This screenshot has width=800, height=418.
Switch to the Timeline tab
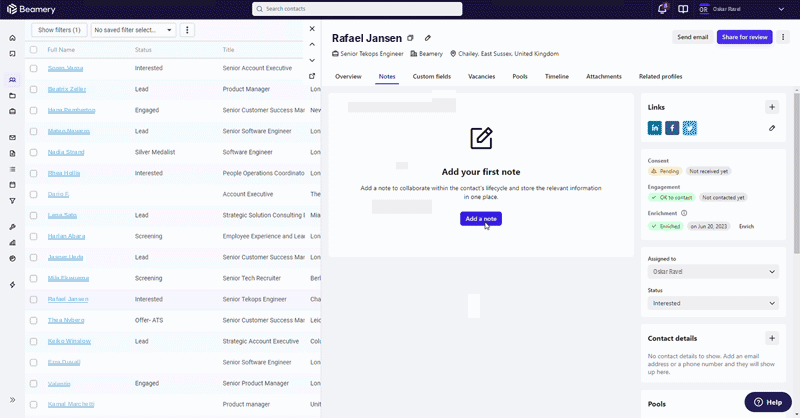pos(557,77)
